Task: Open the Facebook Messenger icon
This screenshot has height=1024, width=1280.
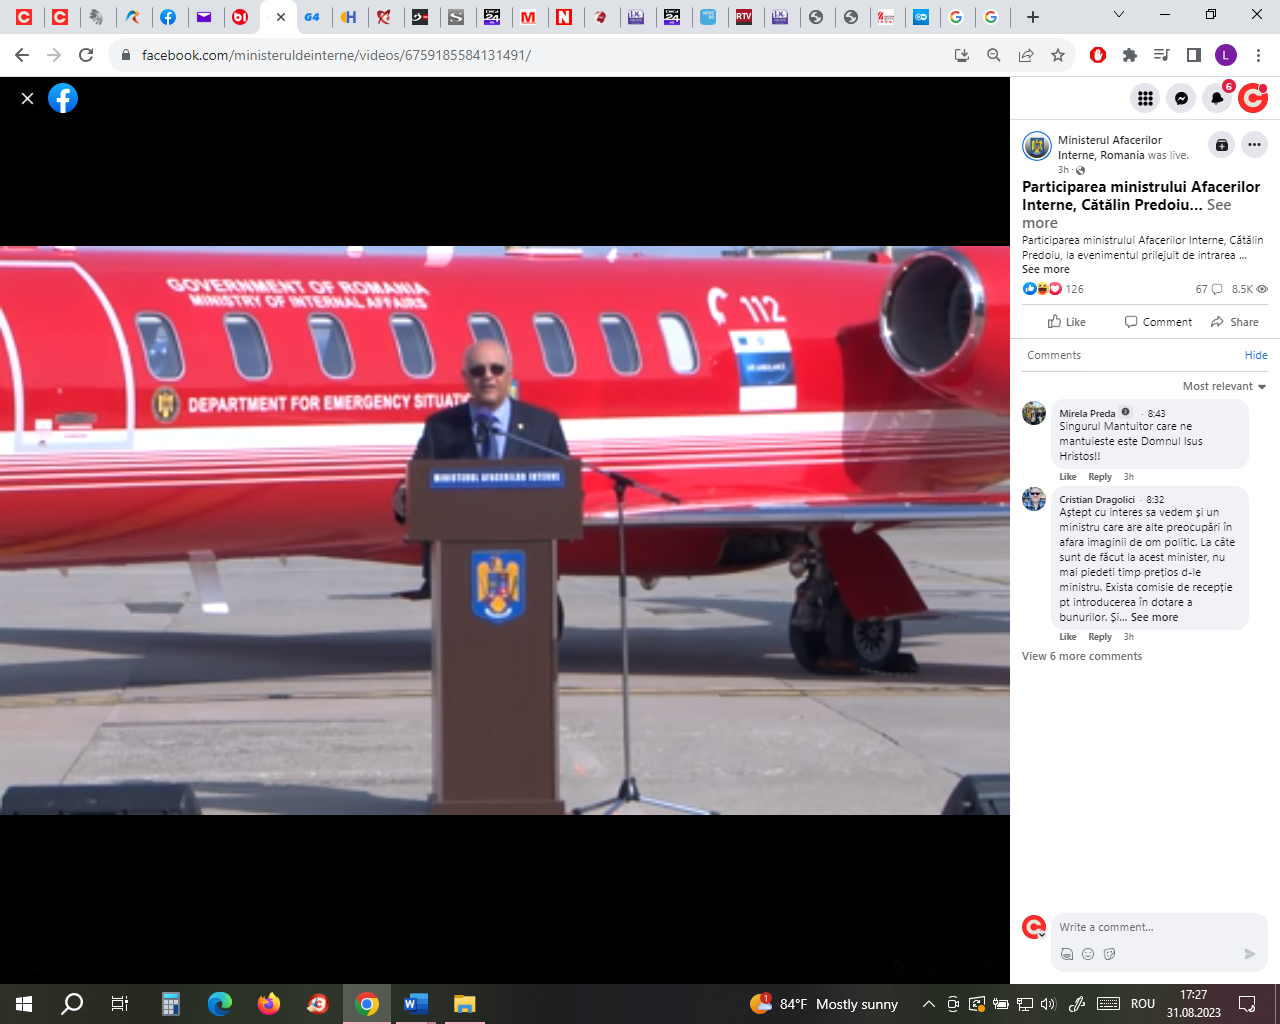Action: [1181, 98]
